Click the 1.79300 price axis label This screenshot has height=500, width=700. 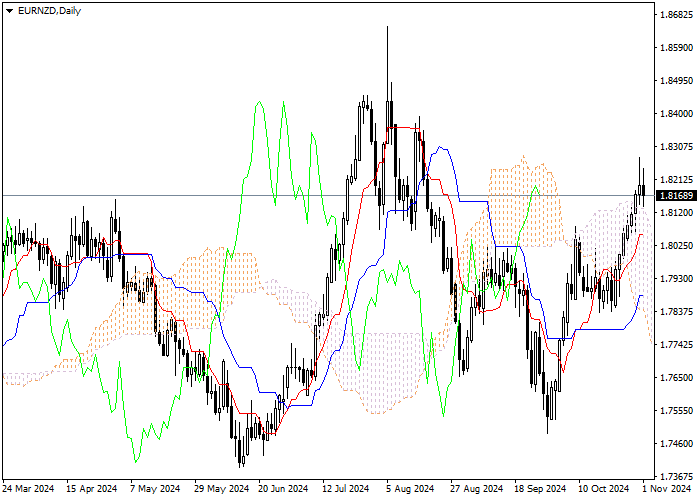pos(676,279)
